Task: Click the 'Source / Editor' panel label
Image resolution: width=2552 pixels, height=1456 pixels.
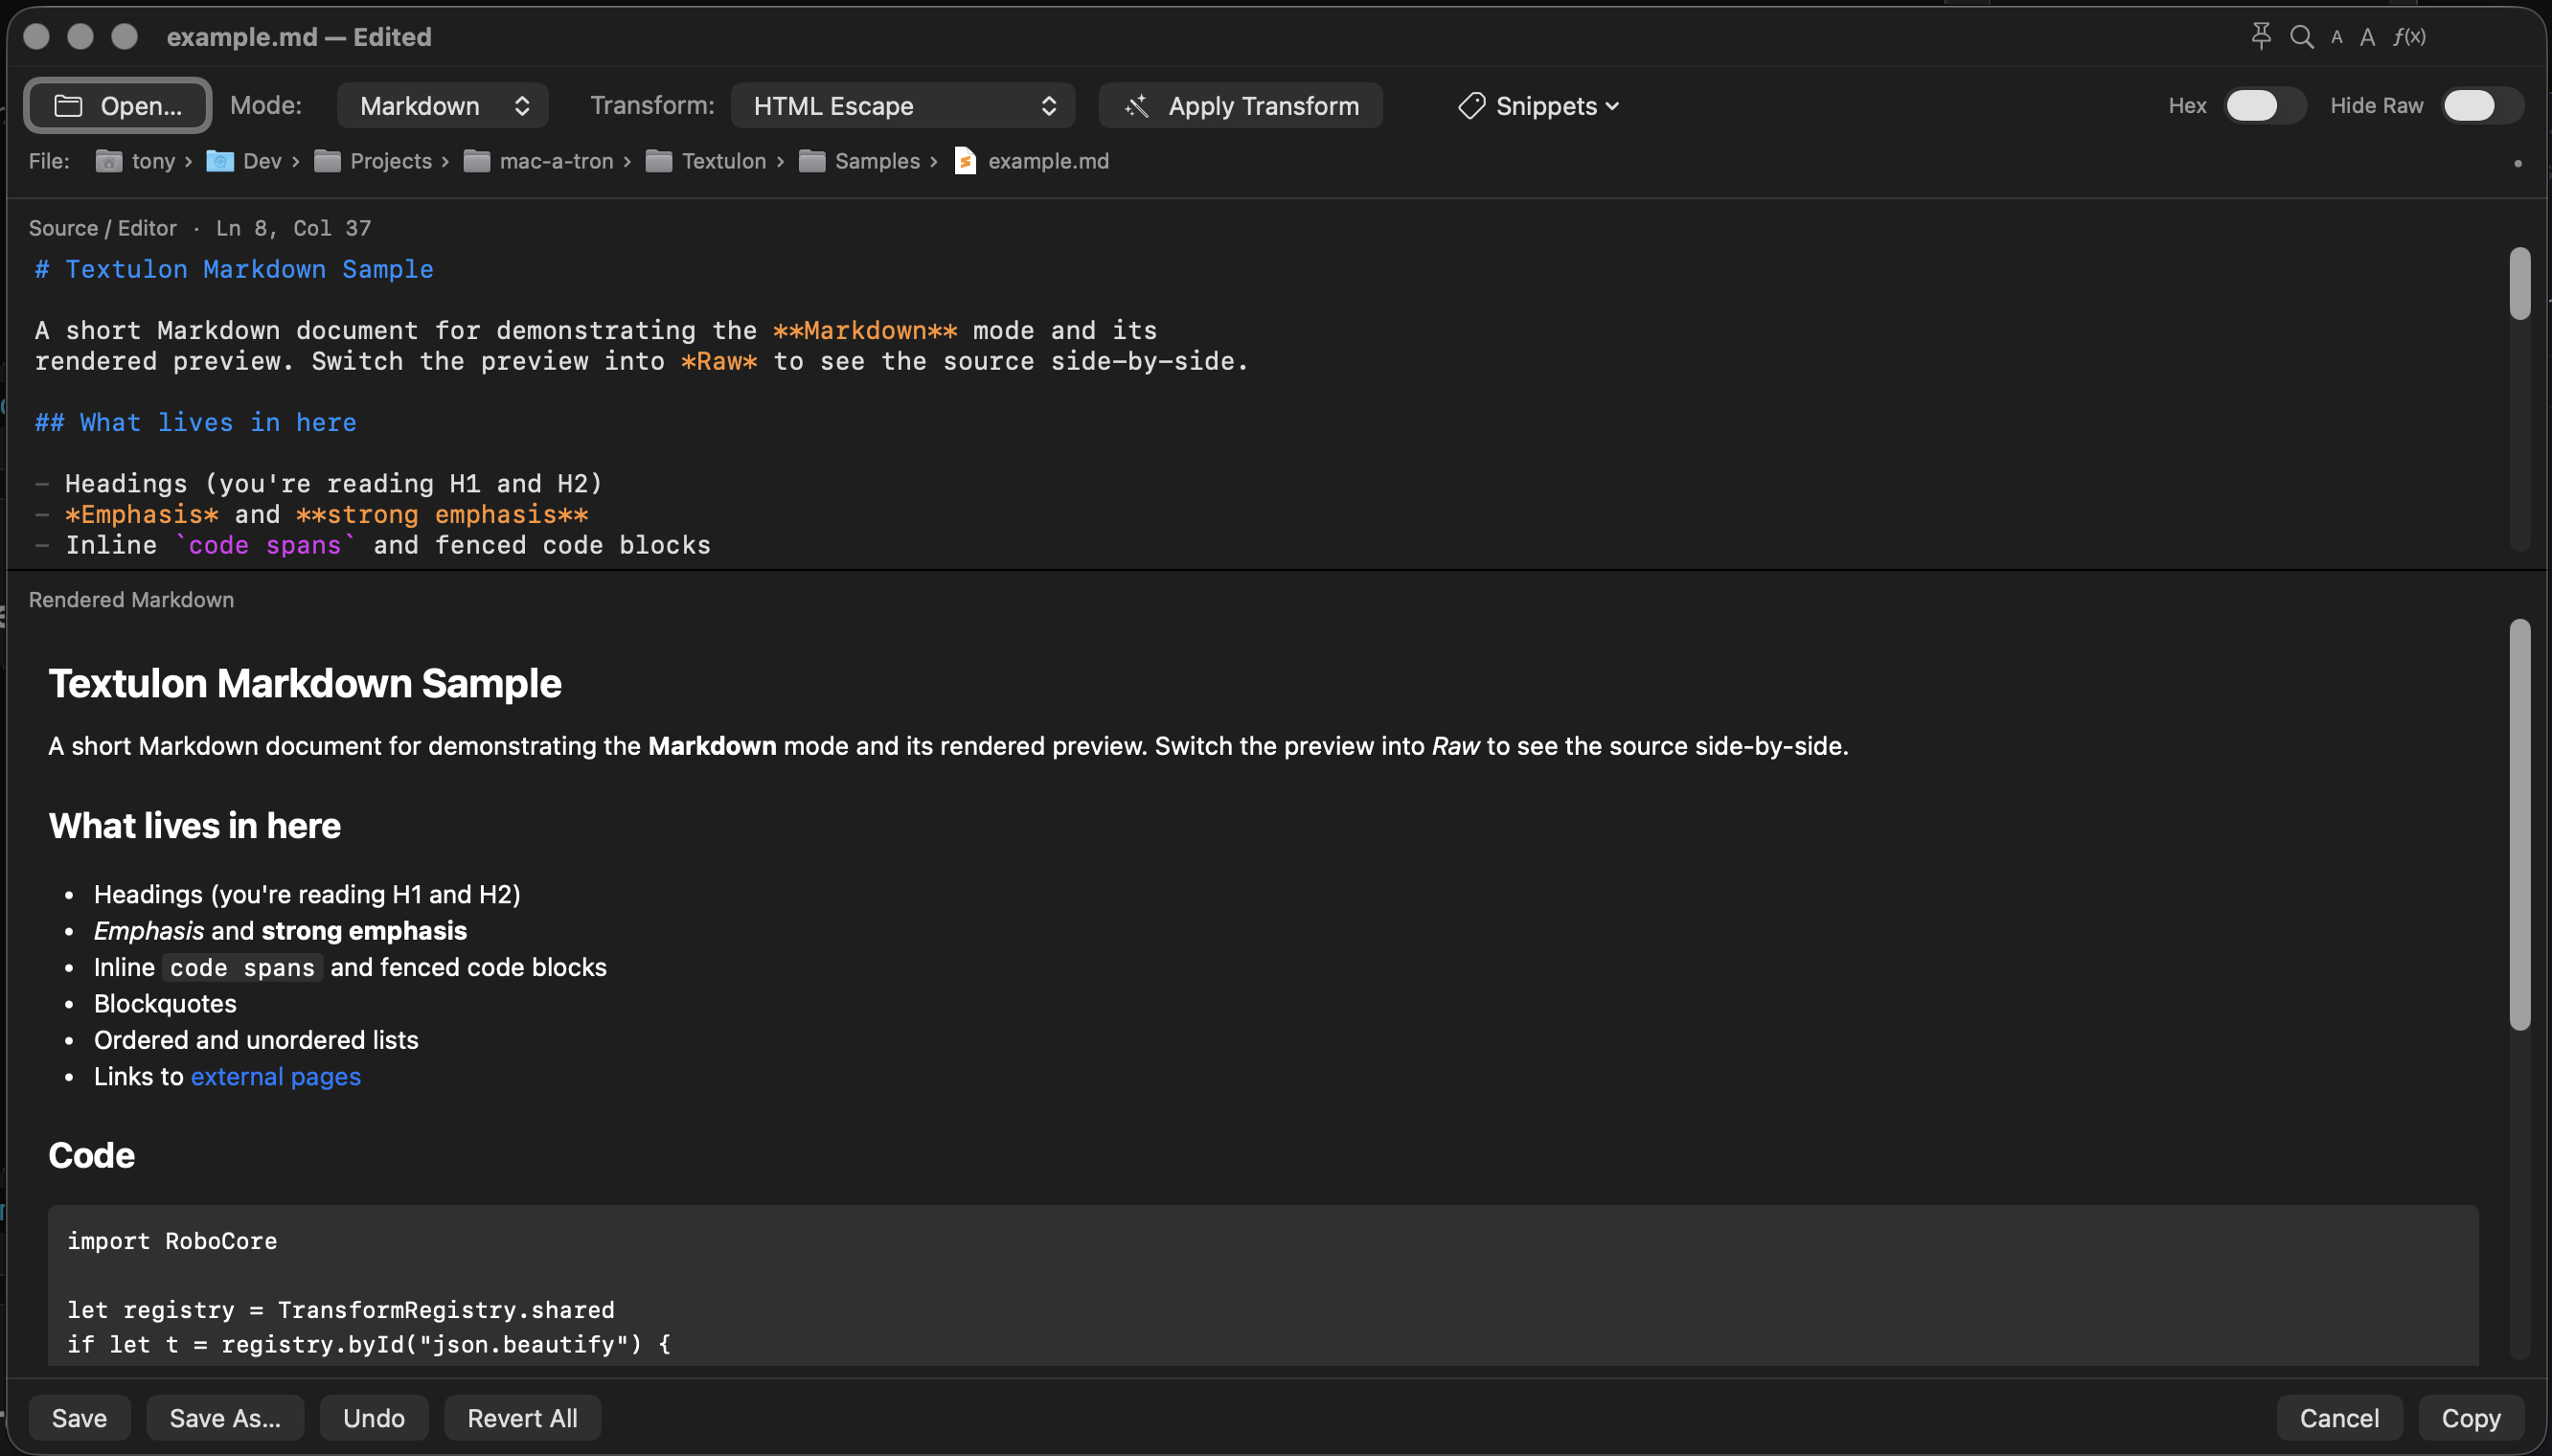Action: coord(102,229)
